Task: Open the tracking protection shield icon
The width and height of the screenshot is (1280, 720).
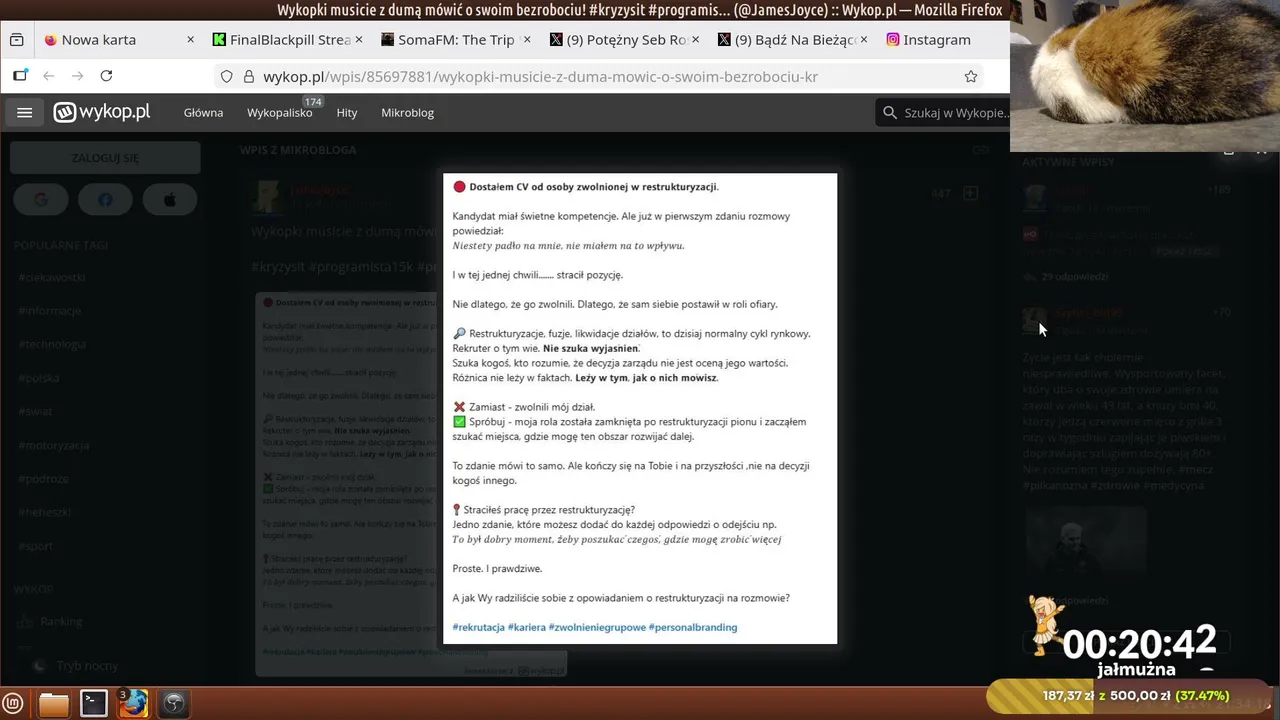Action: 227,76
